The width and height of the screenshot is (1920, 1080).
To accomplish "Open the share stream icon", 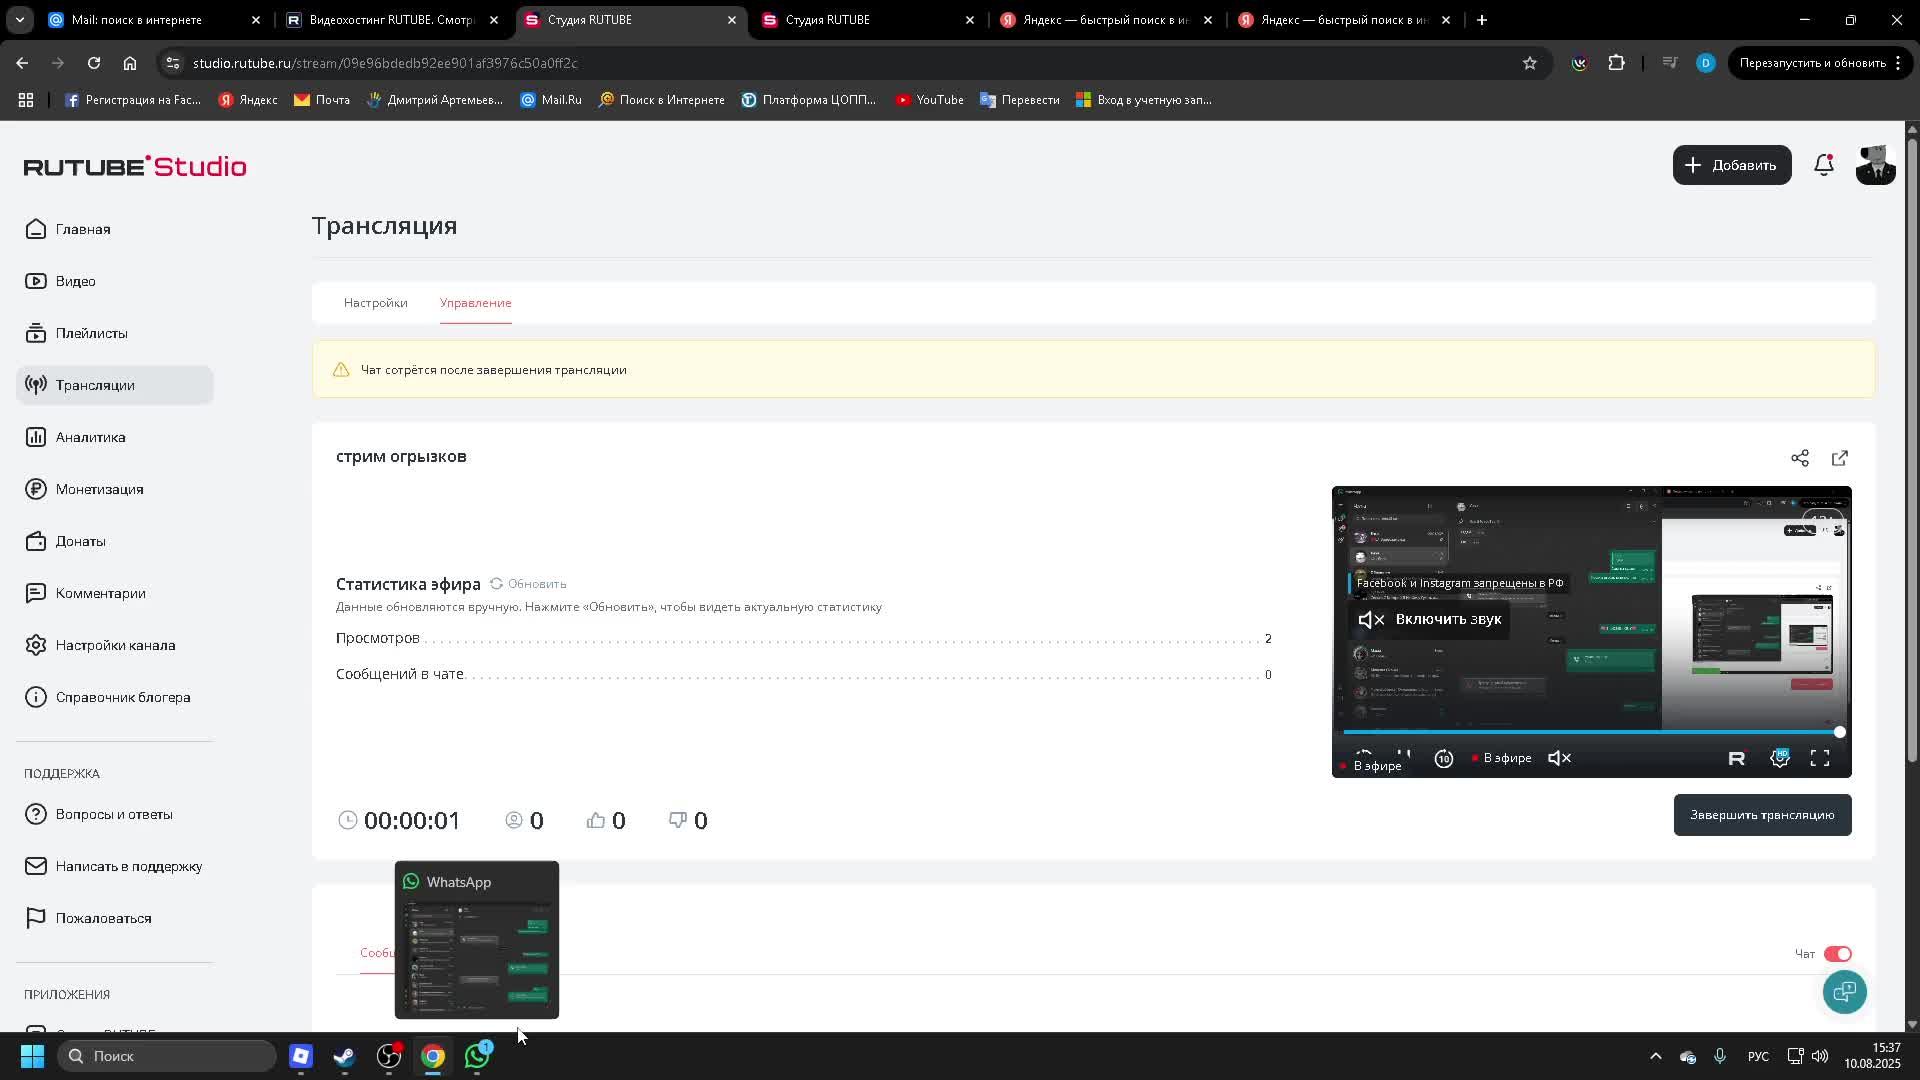I will [1800, 458].
